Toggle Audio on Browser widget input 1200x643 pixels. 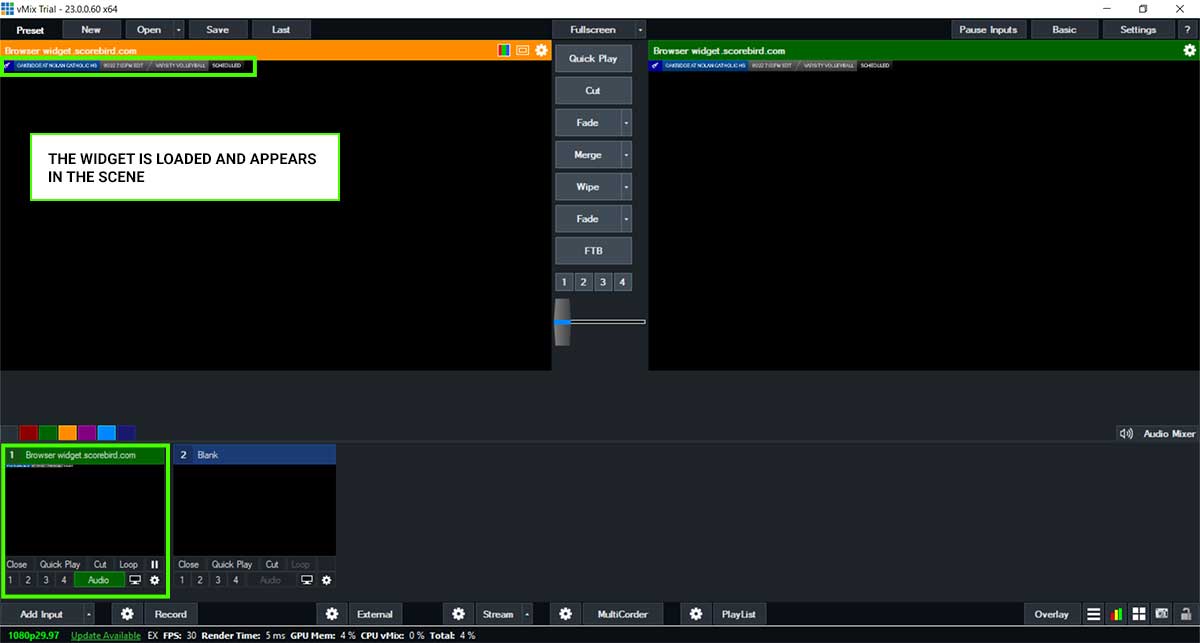(x=99, y=580)
